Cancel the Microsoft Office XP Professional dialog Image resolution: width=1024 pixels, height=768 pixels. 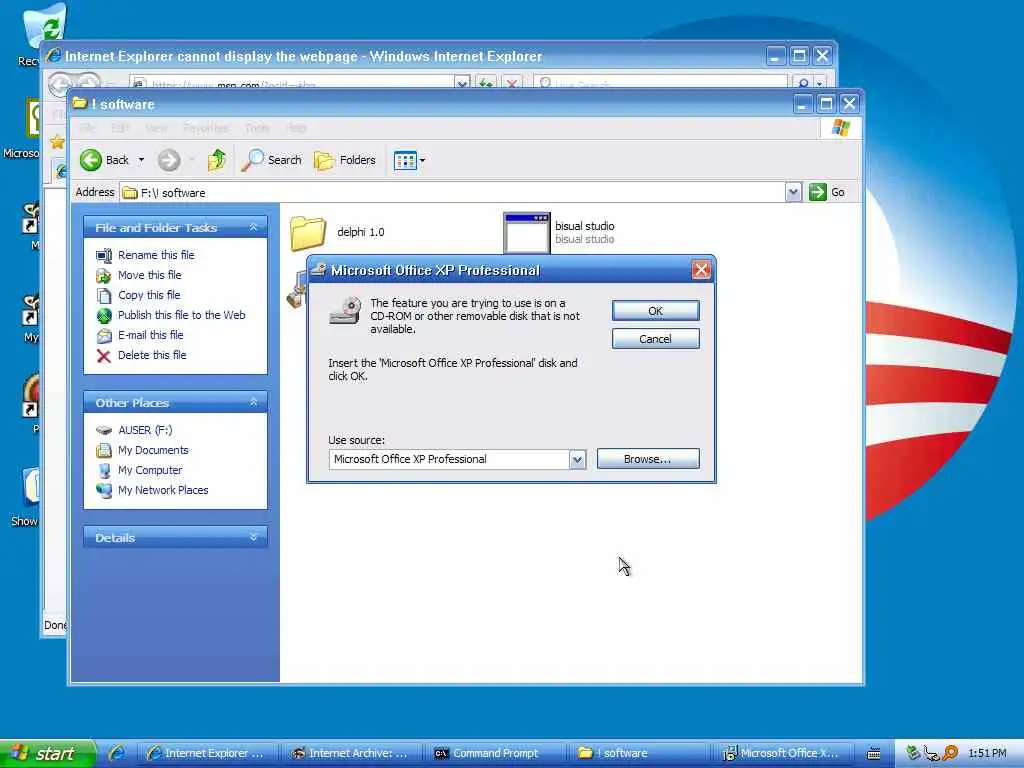[655, 339]
